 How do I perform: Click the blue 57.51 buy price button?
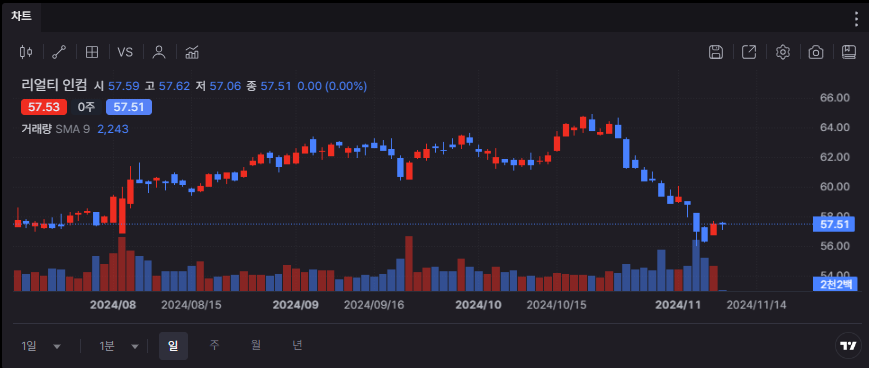(x=129, y=108)
